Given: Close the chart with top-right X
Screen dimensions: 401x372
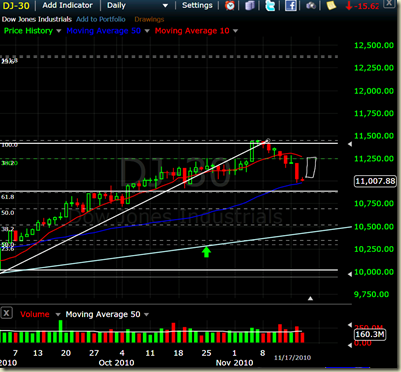Looking at the screenshot, I should pyautogui.click(x=388, y=3).
